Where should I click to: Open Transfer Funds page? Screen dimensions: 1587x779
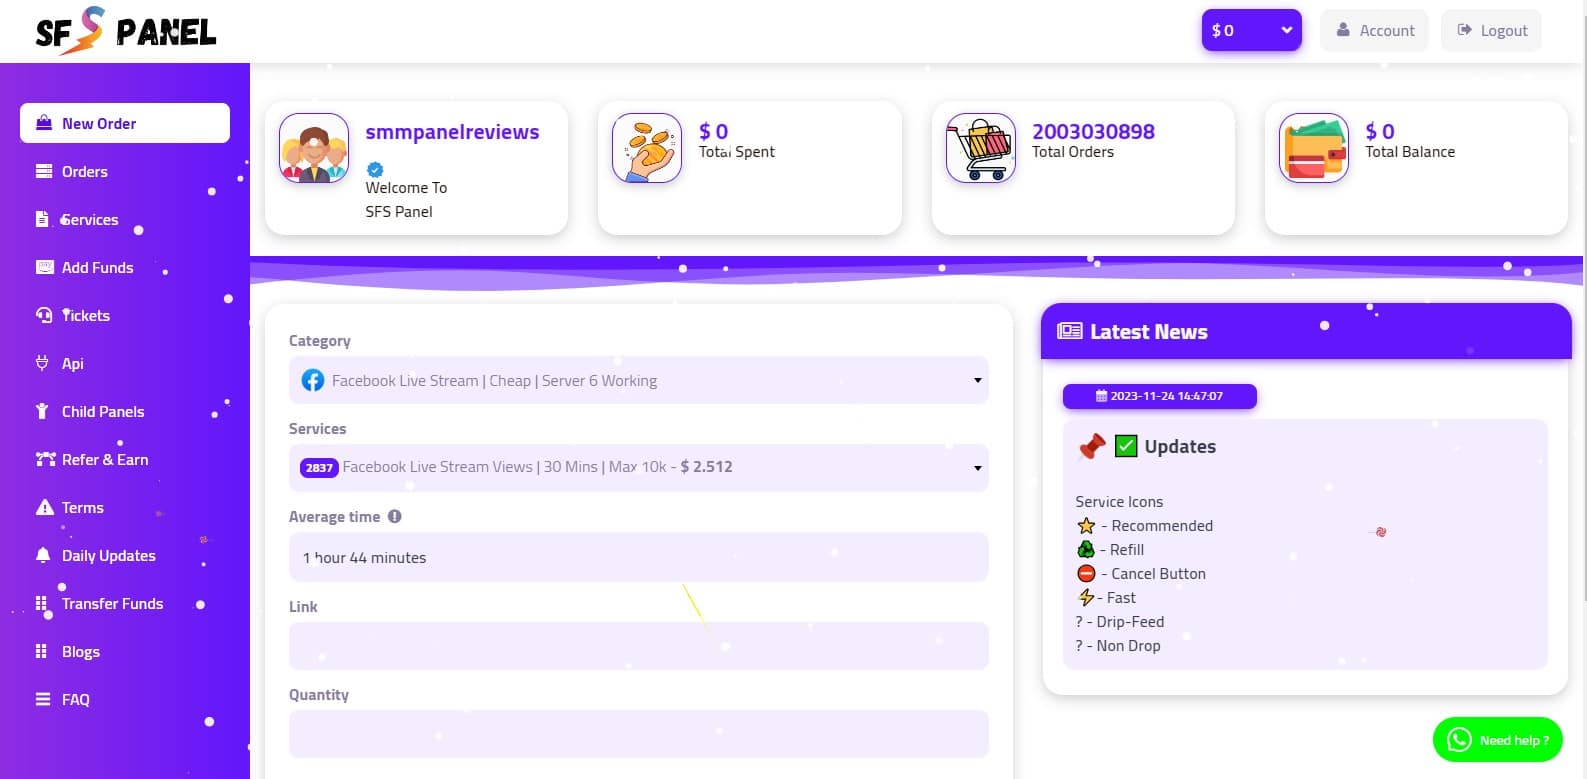tap(112, 604)
